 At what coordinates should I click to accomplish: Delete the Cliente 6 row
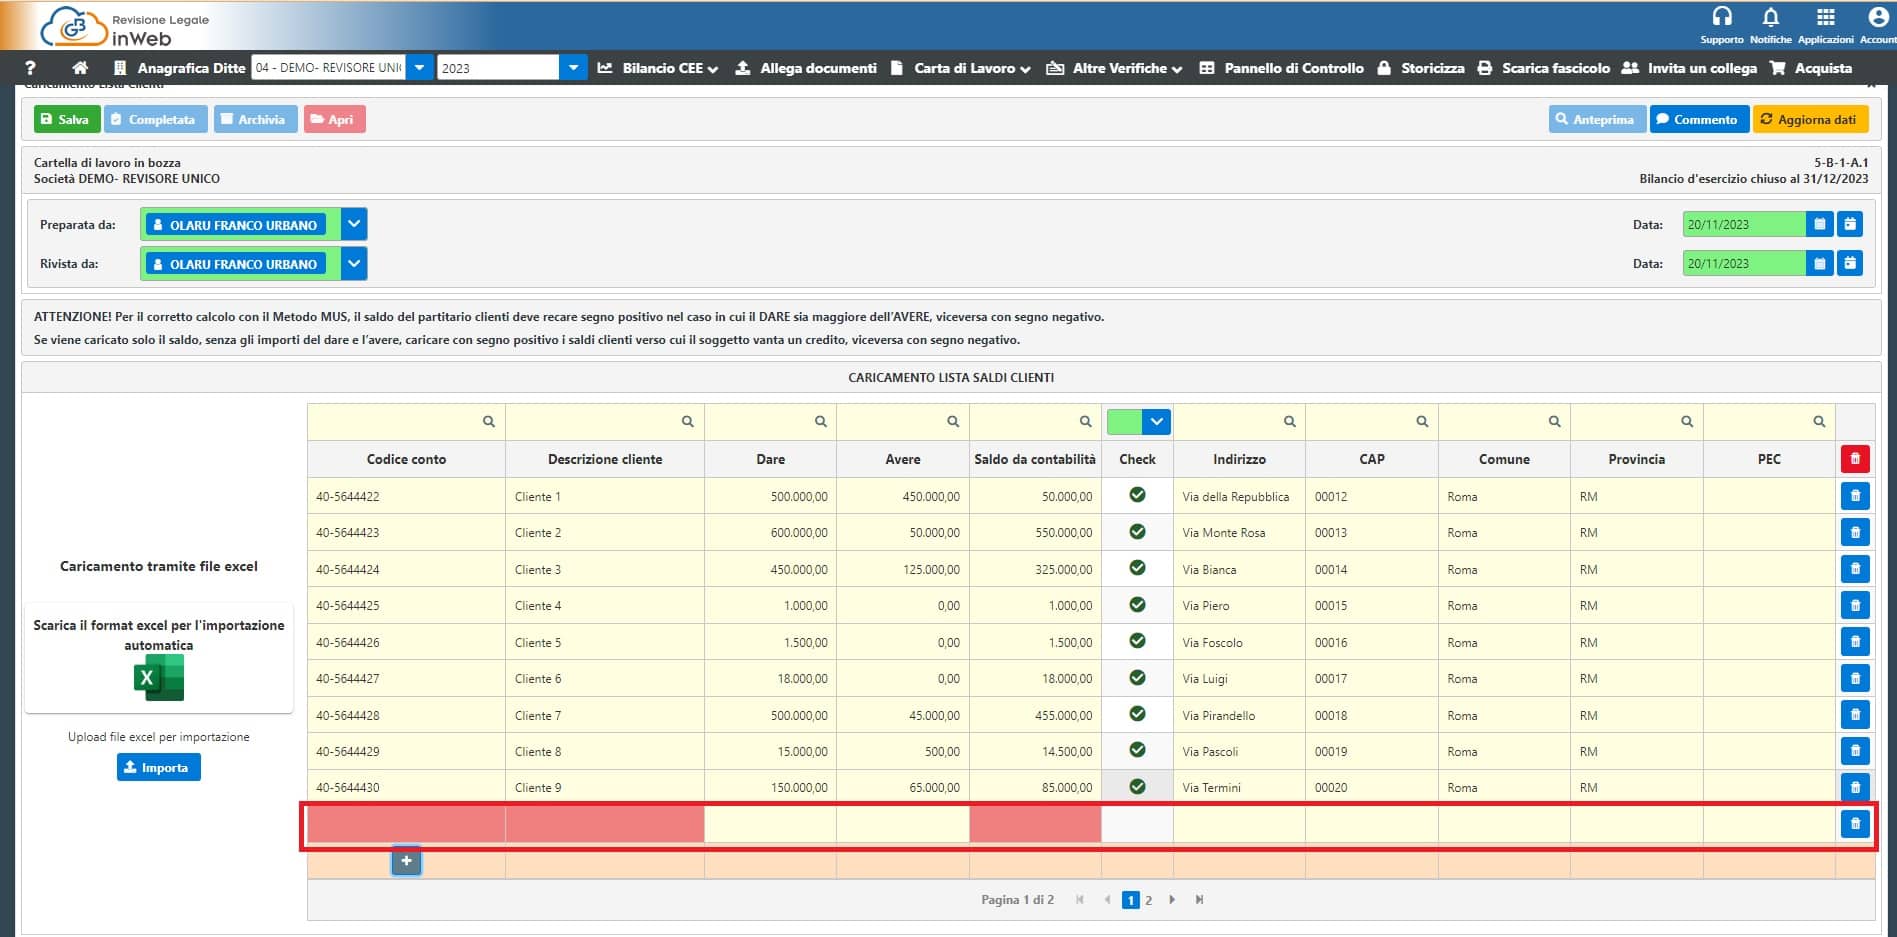pyautogui.click(x=1855, y=678)
